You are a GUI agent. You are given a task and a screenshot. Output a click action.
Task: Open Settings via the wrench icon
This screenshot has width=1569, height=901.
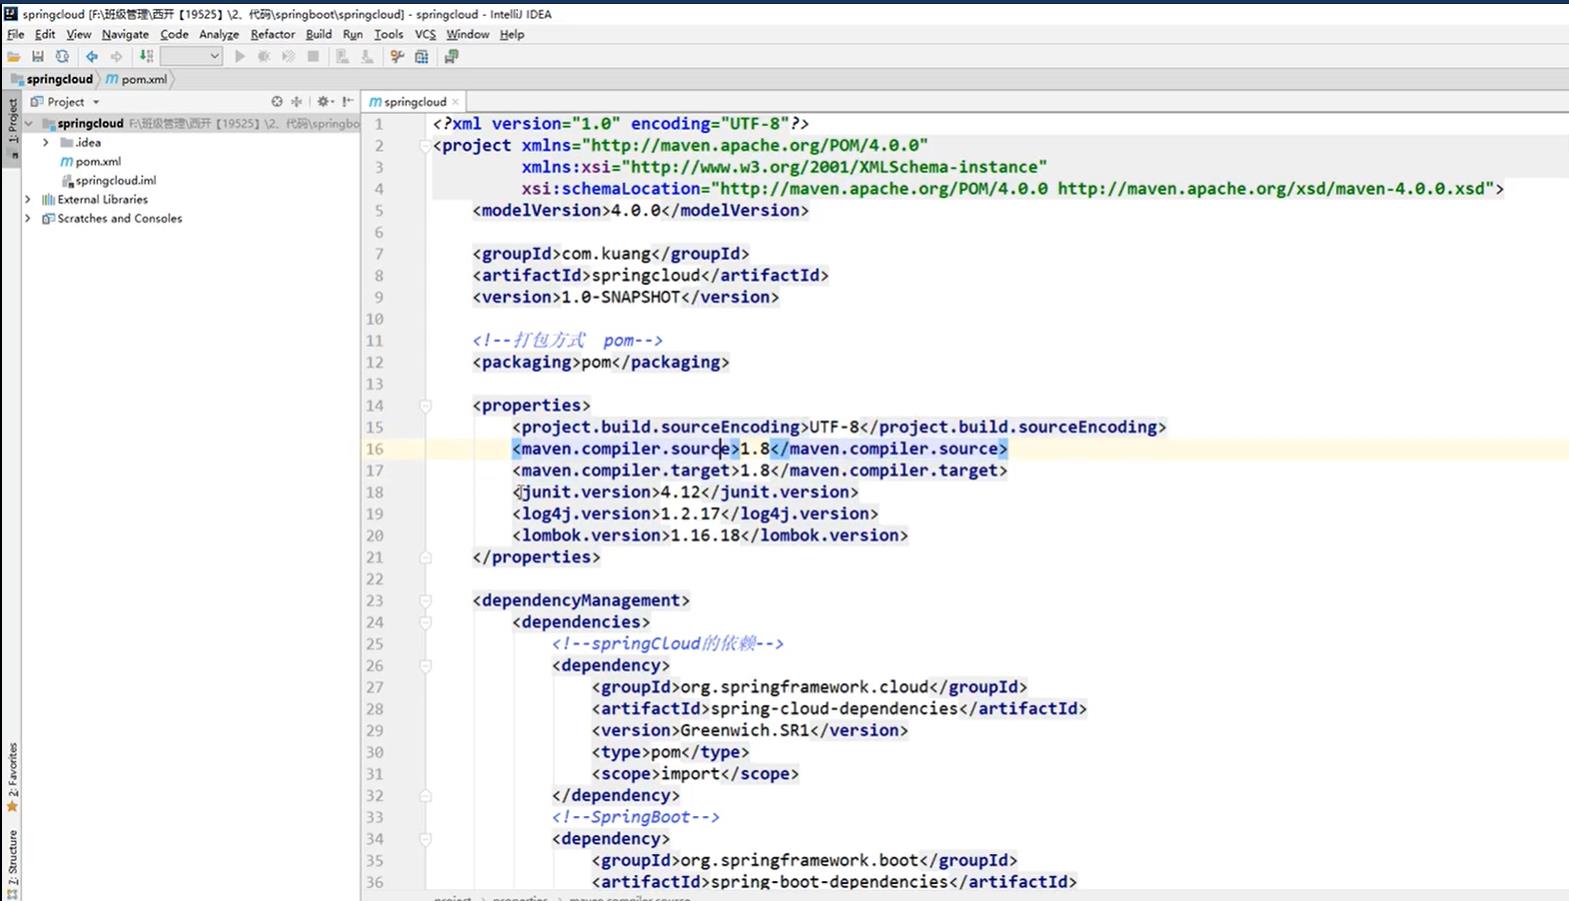click(397, 57)
